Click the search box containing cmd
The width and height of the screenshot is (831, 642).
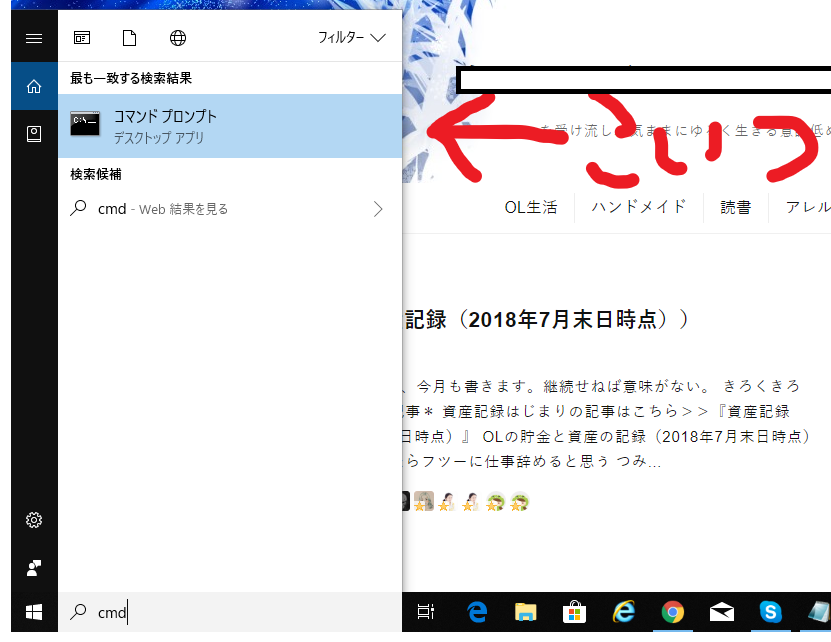(x=230, y=612)
